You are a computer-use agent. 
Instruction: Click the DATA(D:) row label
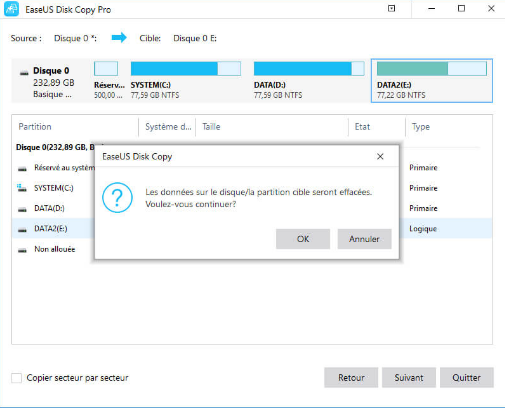[49, 208]
